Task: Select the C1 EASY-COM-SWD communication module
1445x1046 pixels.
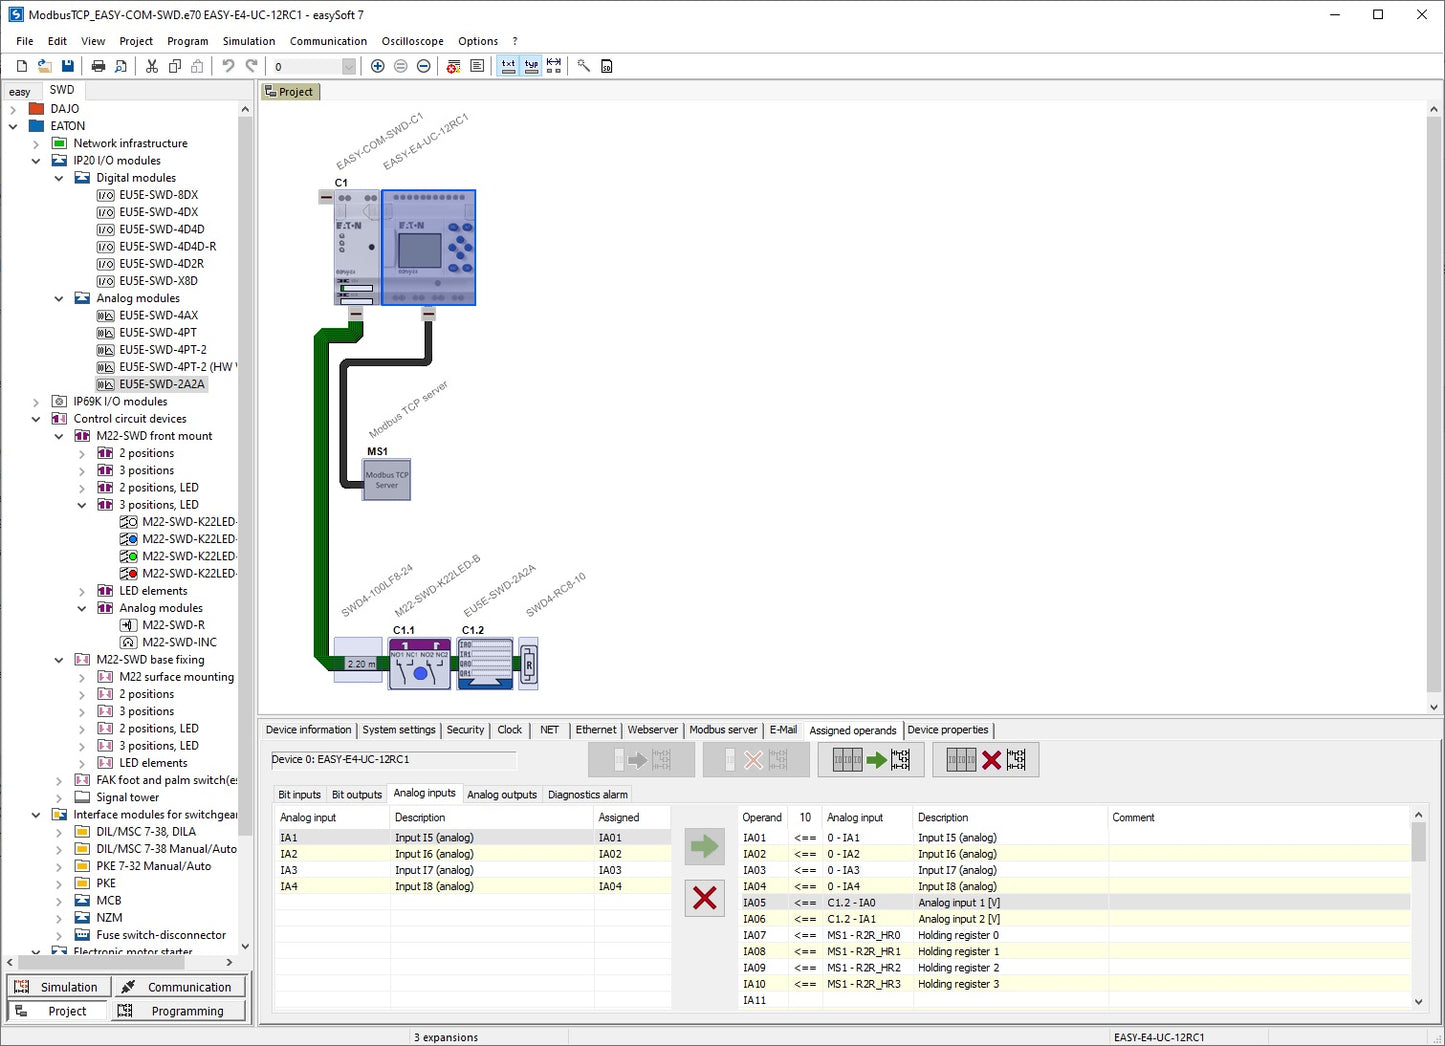Action: click(356, 247)
